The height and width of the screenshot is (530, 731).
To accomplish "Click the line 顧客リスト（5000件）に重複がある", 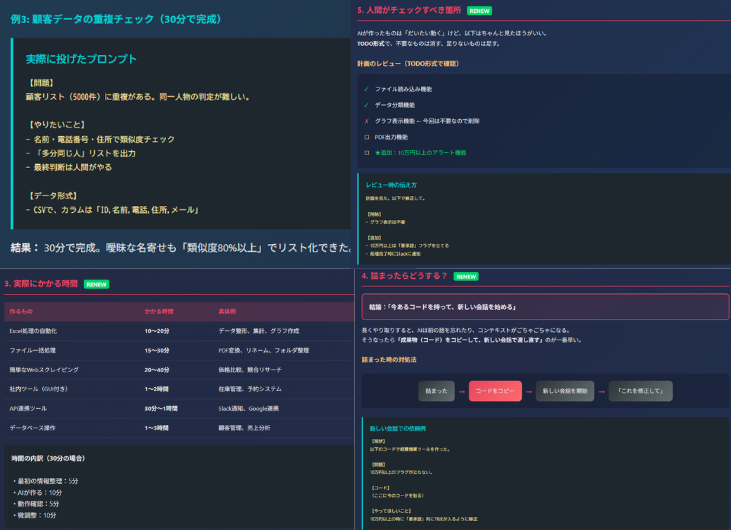I will pos(138,97).
